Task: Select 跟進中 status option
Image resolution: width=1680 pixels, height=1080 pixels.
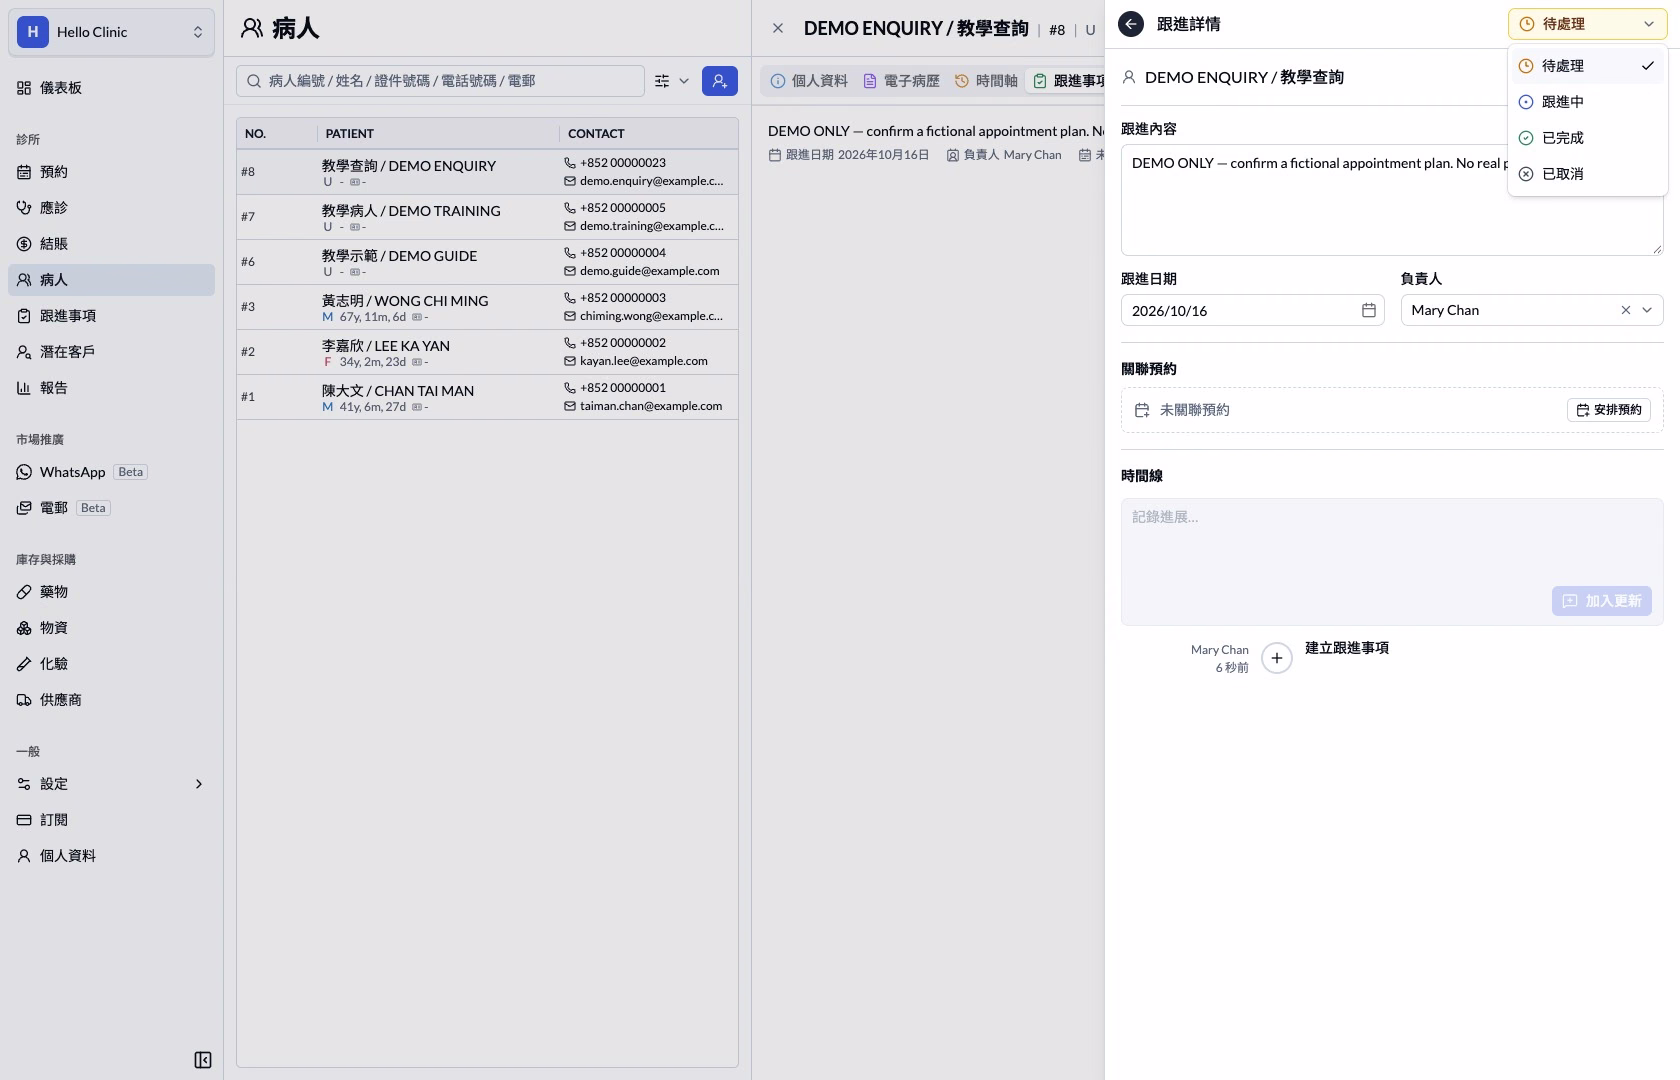Action: [1587, 102]
